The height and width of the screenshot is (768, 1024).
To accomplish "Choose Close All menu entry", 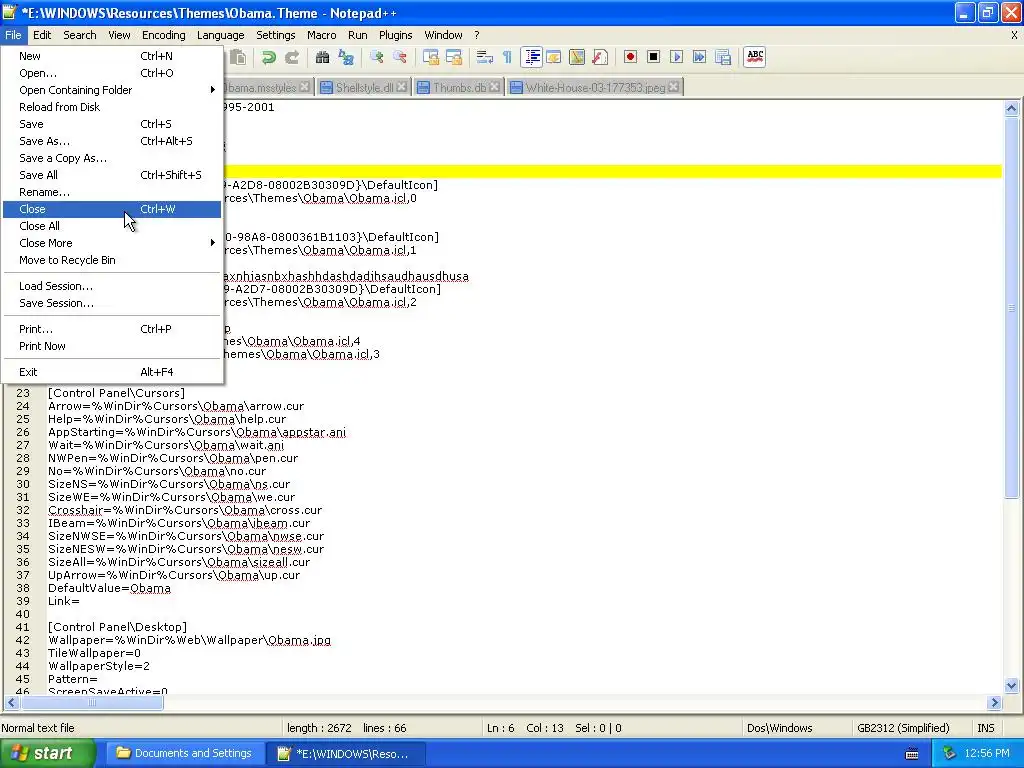I will (x=112, y=226).
